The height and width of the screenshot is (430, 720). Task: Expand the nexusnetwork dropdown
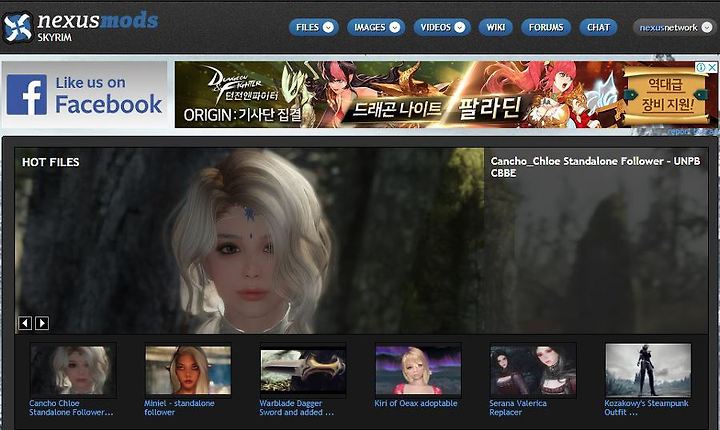click(675, 28)
